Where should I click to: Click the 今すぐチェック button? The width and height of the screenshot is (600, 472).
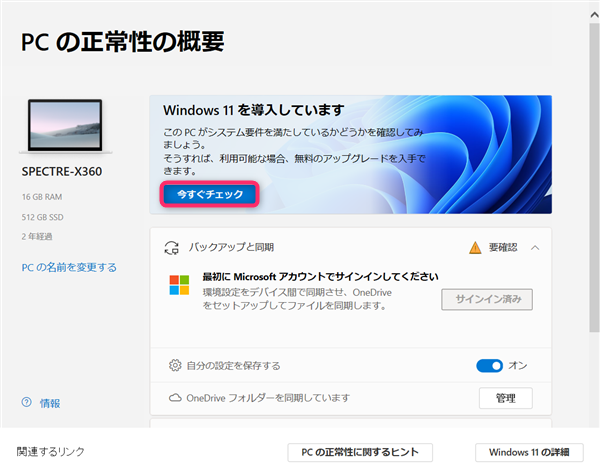pyautogui.click(x=209, y=194)
